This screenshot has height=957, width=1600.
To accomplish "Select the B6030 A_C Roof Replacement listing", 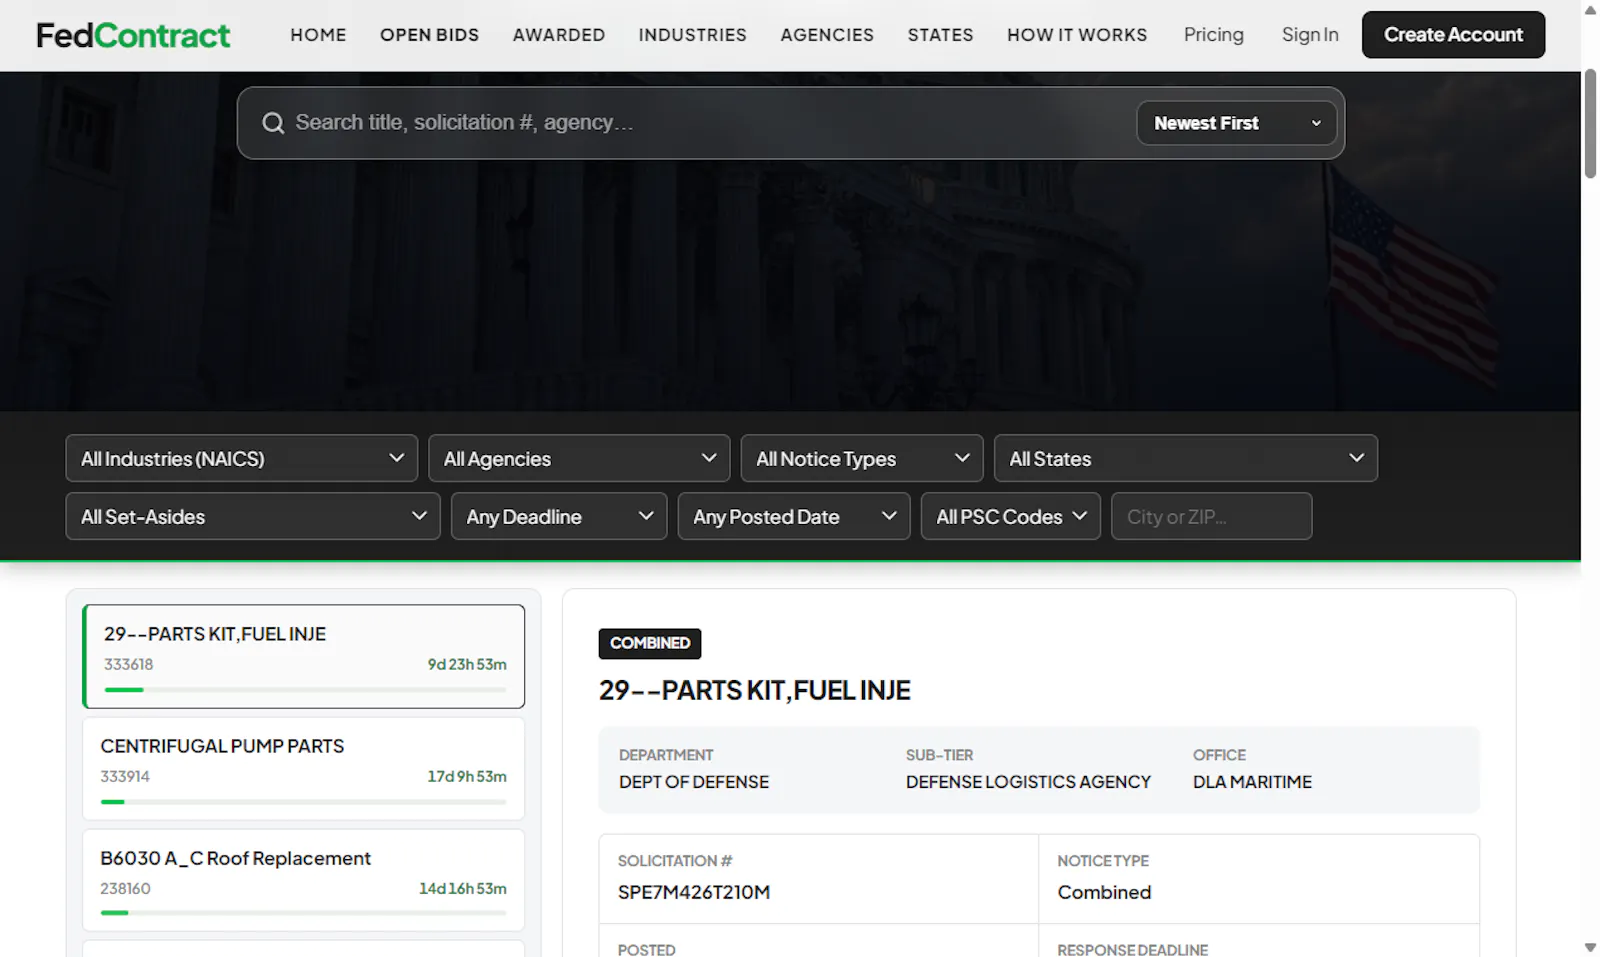I will click(x=304, y=880).
